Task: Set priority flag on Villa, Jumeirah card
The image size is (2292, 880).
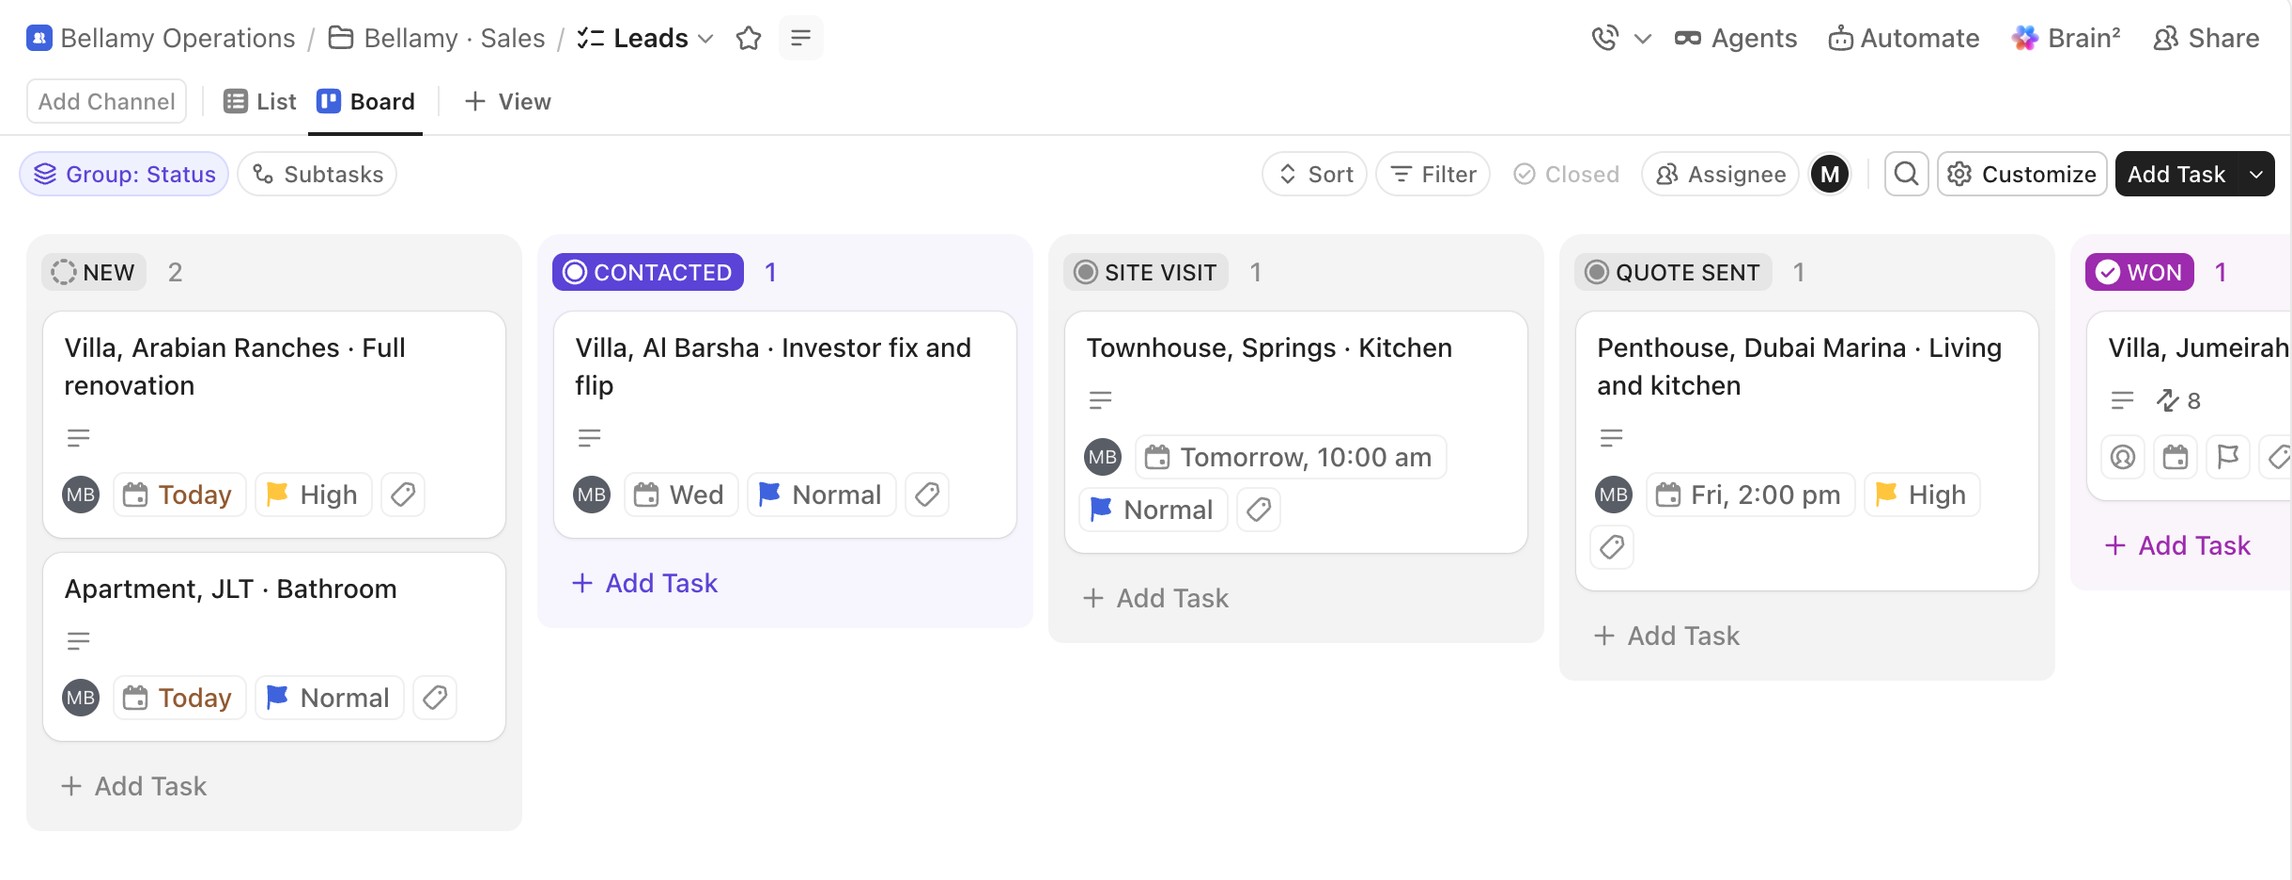Action: coord(2228,457)
